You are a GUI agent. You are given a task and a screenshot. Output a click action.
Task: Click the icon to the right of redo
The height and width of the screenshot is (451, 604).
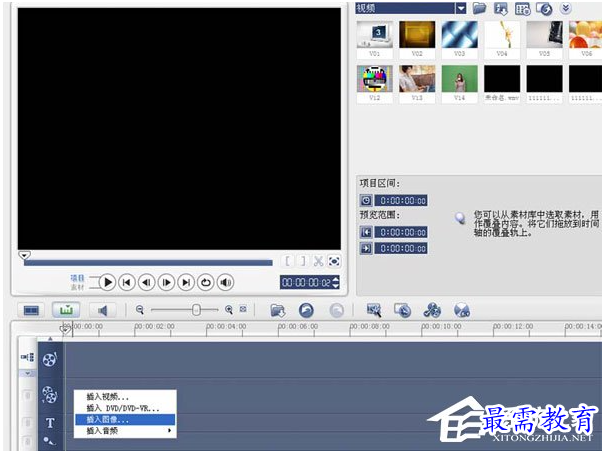pos(374,310)
